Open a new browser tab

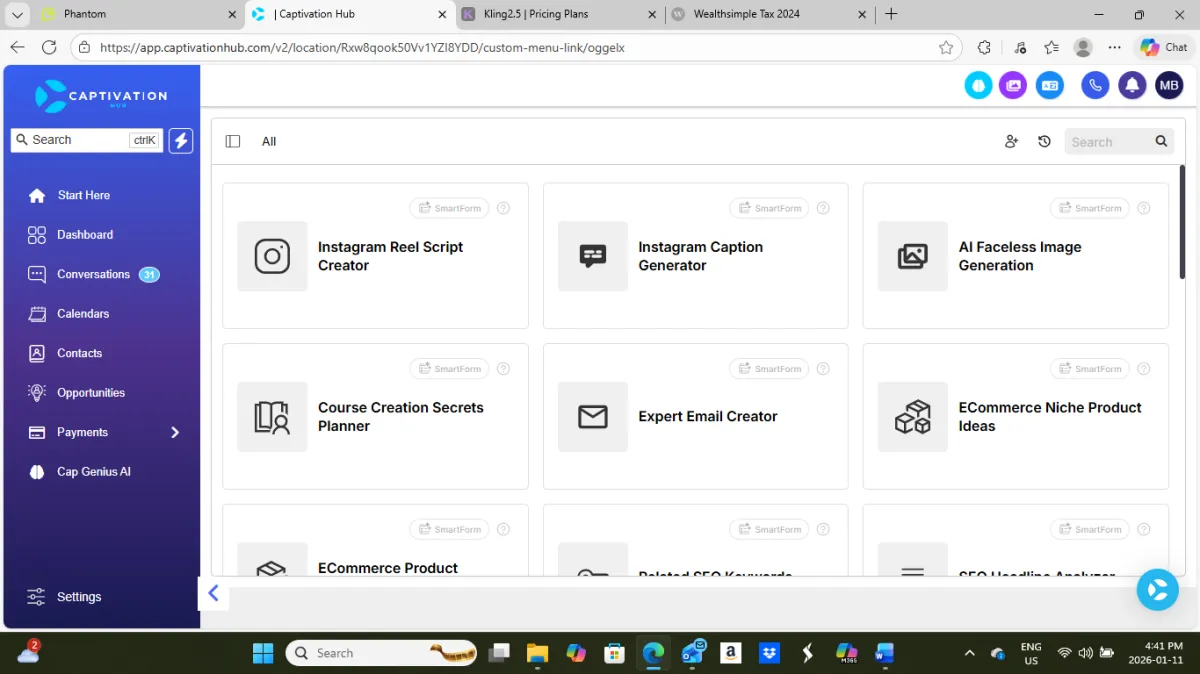tap(891, 14)
